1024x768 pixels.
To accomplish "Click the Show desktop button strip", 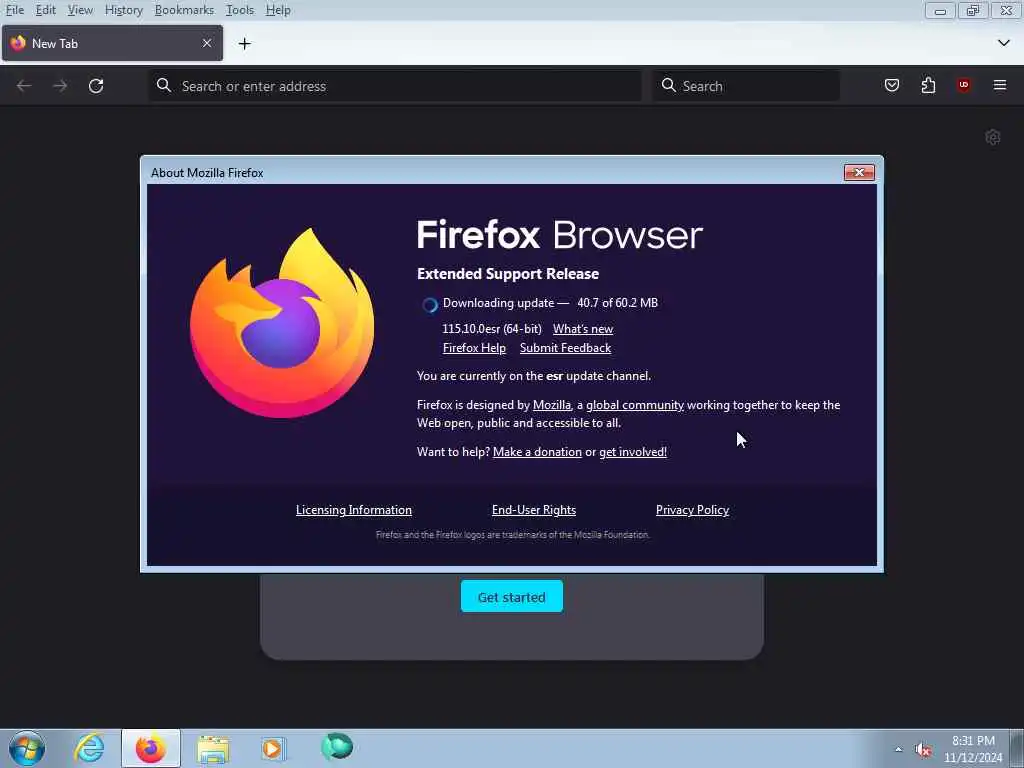I will pyautogui.click(x=1017, y=748).
